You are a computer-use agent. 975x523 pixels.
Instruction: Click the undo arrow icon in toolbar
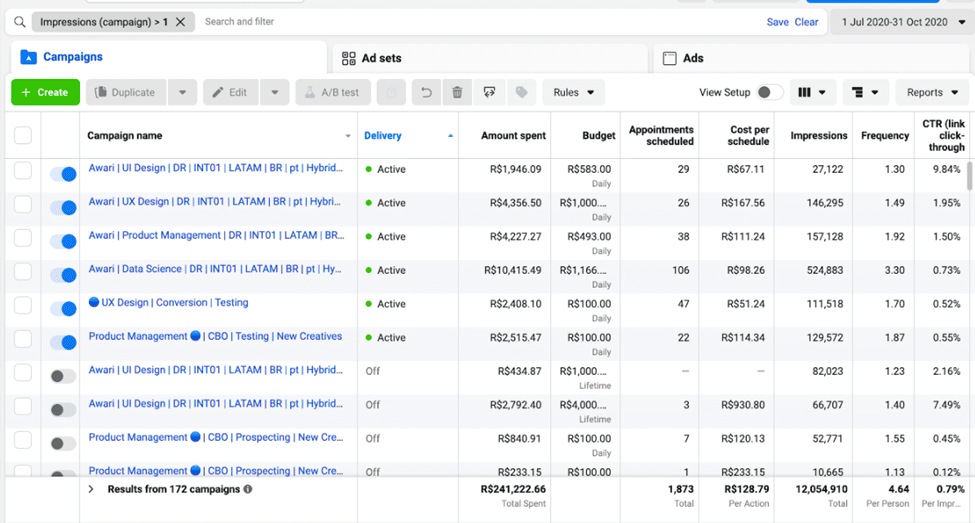coord(426,92)
